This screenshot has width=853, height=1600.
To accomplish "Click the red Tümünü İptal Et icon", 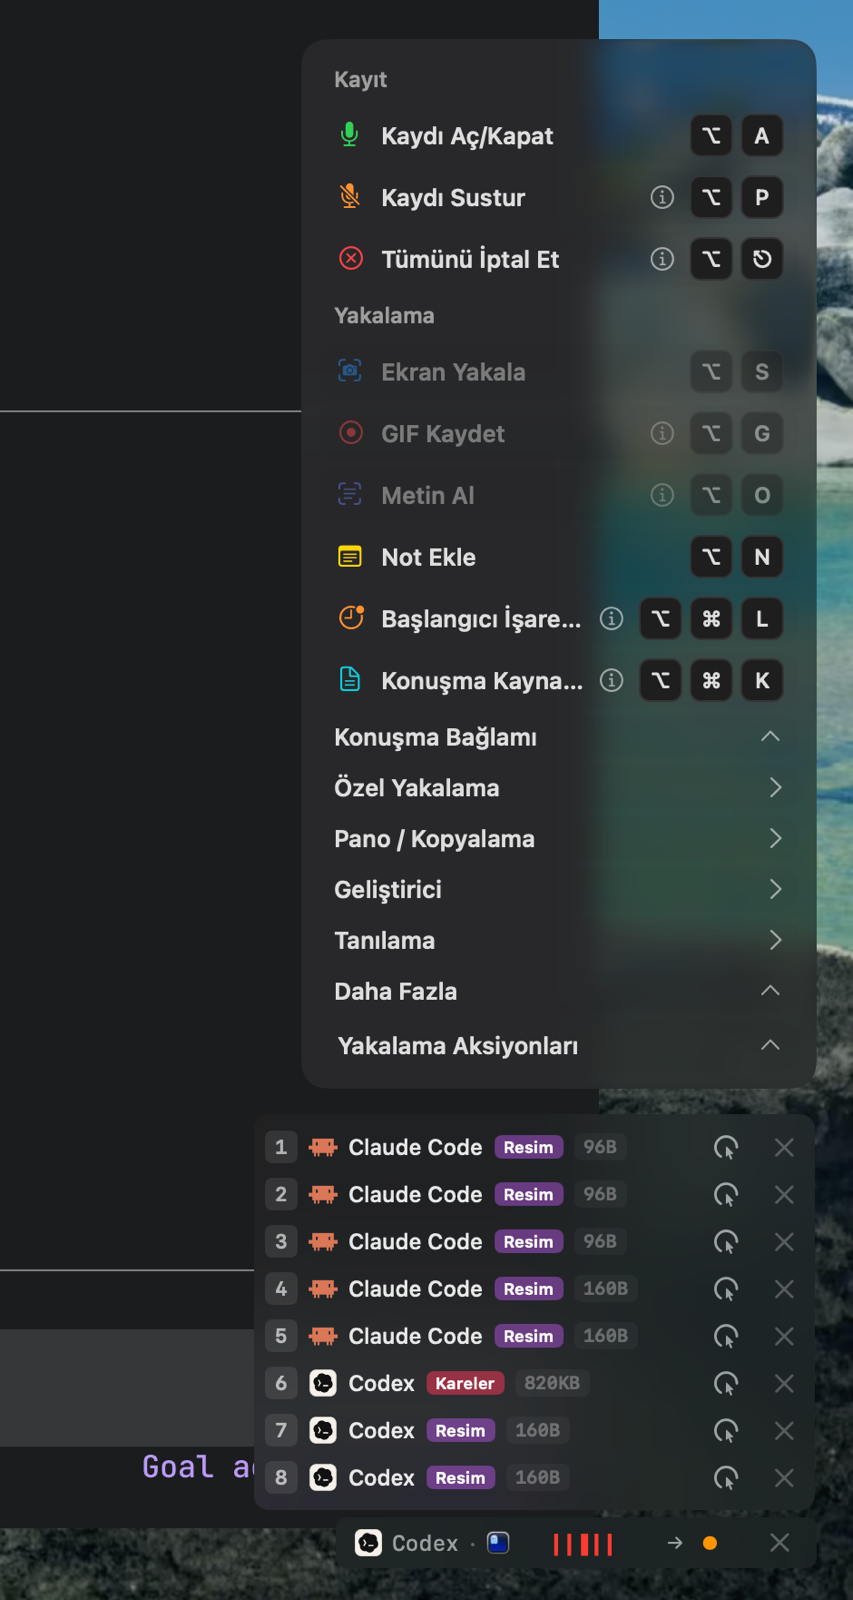I will click(350, 258).
